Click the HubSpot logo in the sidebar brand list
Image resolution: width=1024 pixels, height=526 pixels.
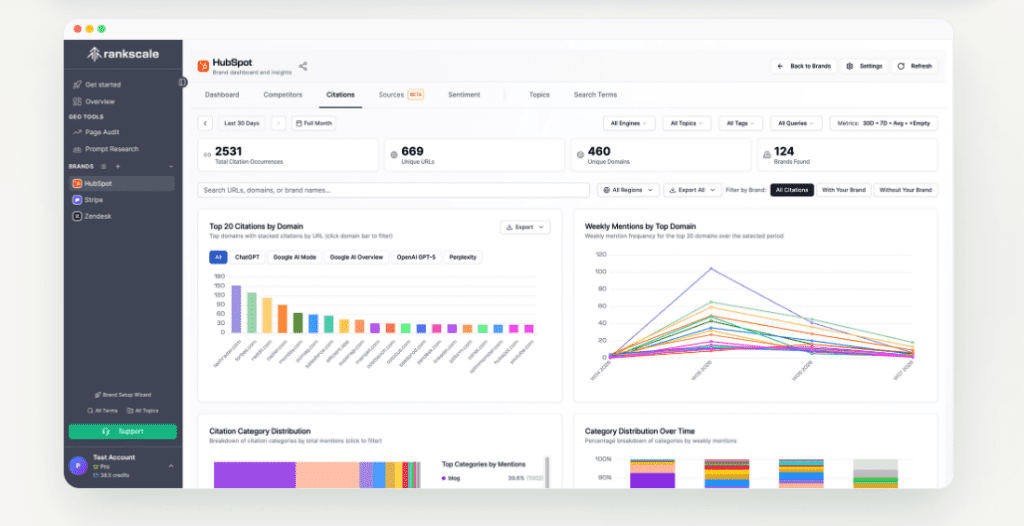click(x=77, y=184)
